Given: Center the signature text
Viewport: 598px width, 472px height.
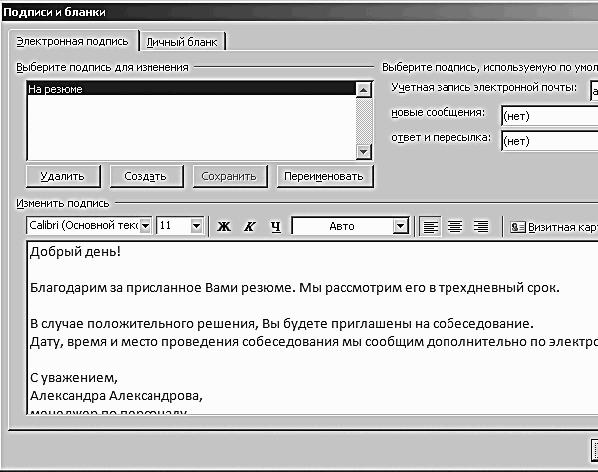Looking at the screenshot, I should [x=455, y=226].
